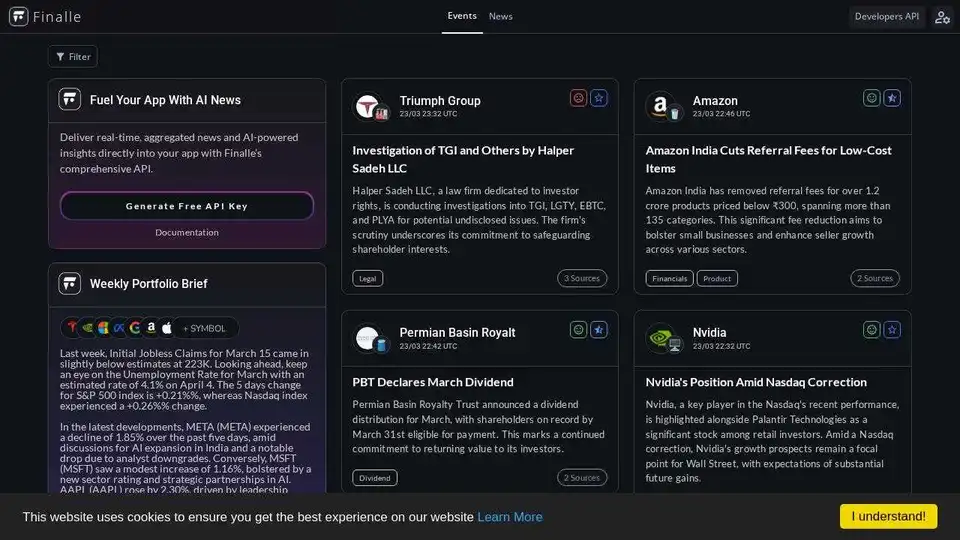Click the Microsoft logo in portfolio symbols
Screen dimensions: 960x540
(103, 328)
